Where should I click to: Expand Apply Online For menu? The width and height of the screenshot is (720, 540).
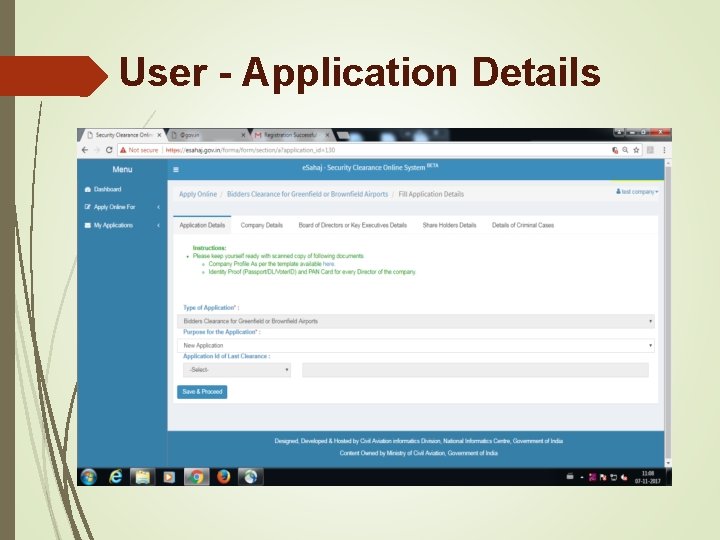(x=122, y=207)
